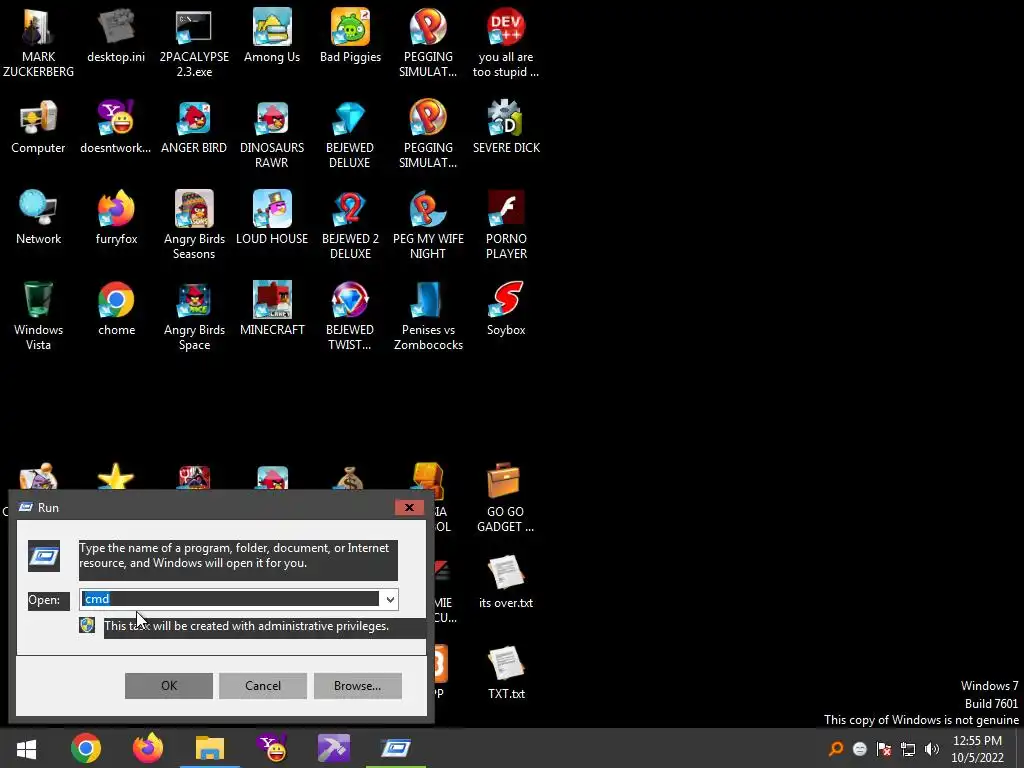Click the Run taskbar button
This screenshot has height=768, width=1024.
click(x=396, y=748)
